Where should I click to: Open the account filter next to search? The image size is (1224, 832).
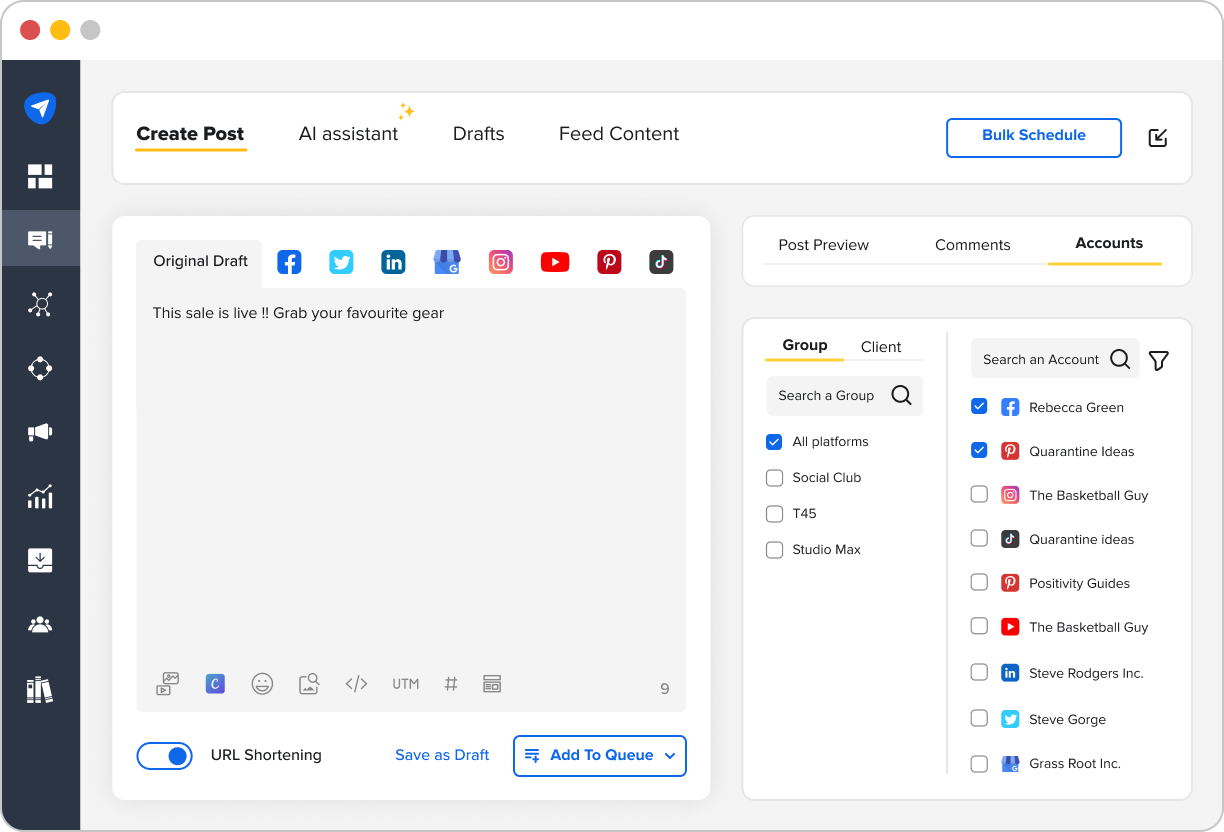[x=1158, y=360]
